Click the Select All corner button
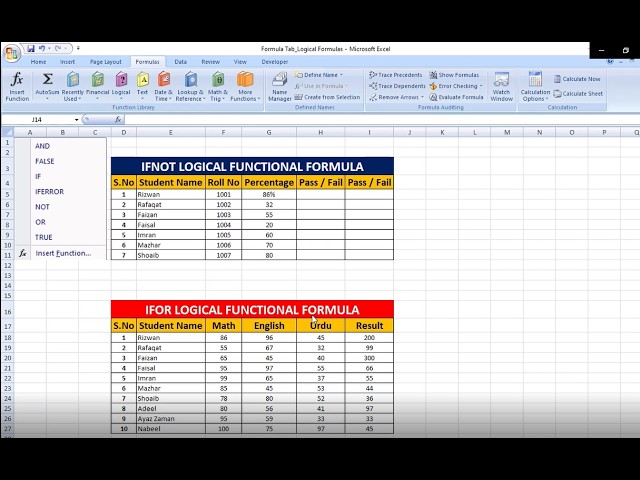Screen dimensions: 640x480 click(x=7, y=132)
